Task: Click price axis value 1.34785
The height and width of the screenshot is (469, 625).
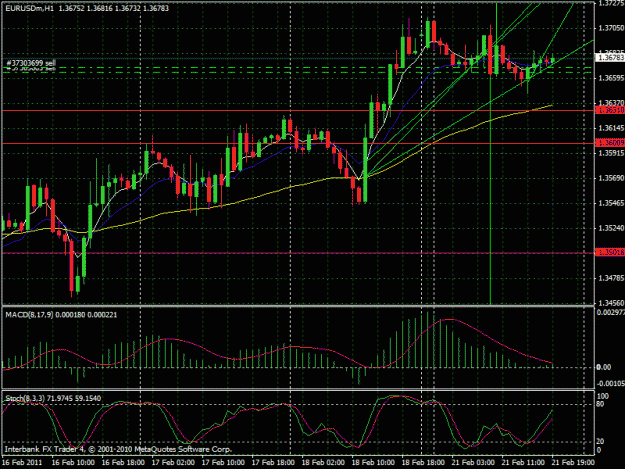Action: [x=611, y=278]
